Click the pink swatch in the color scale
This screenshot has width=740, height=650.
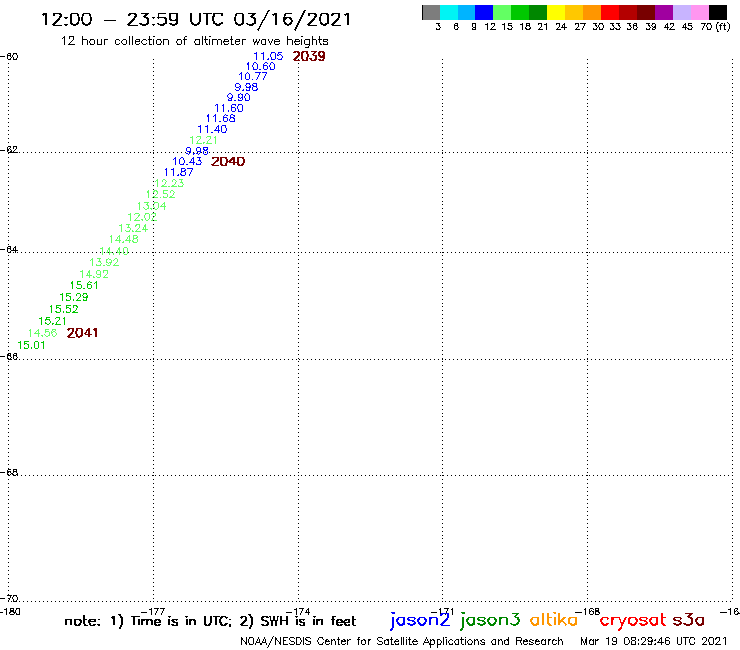click(x=699, y=12)
